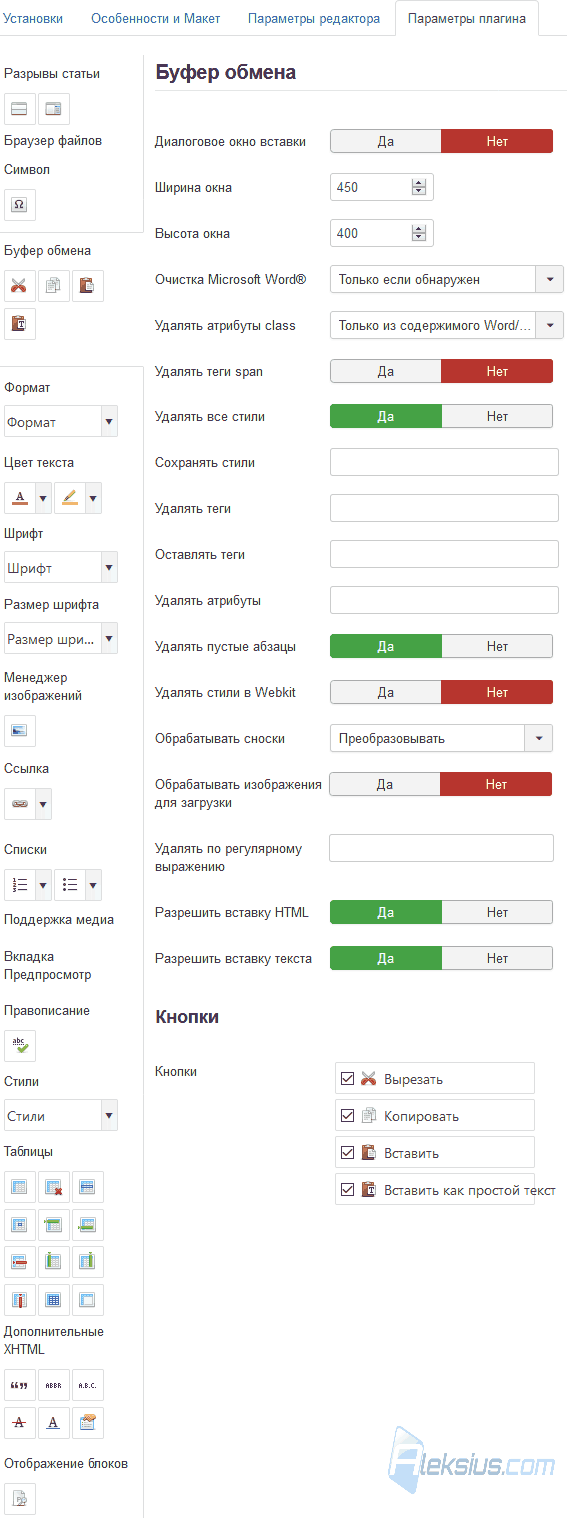The height and width of the screenshot is (1518, 567).
Task: Open the Очистка Microsoft Word dropdown
Action: [447, 279]
